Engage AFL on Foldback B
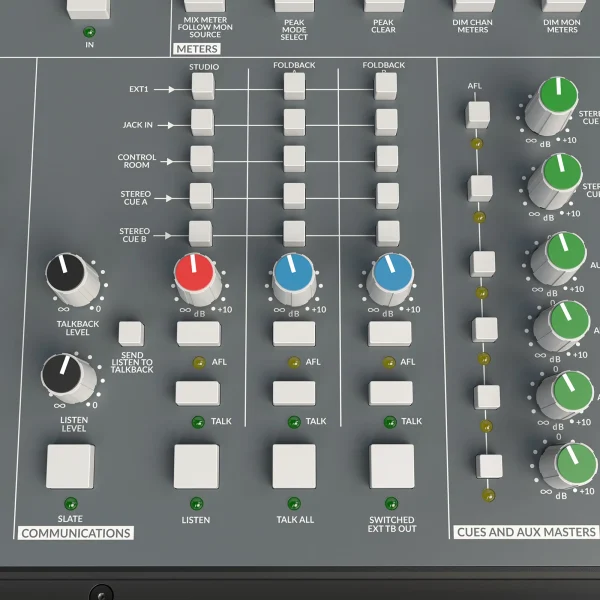This screenshot has height=600, width=600. click(x=390, y=334)
